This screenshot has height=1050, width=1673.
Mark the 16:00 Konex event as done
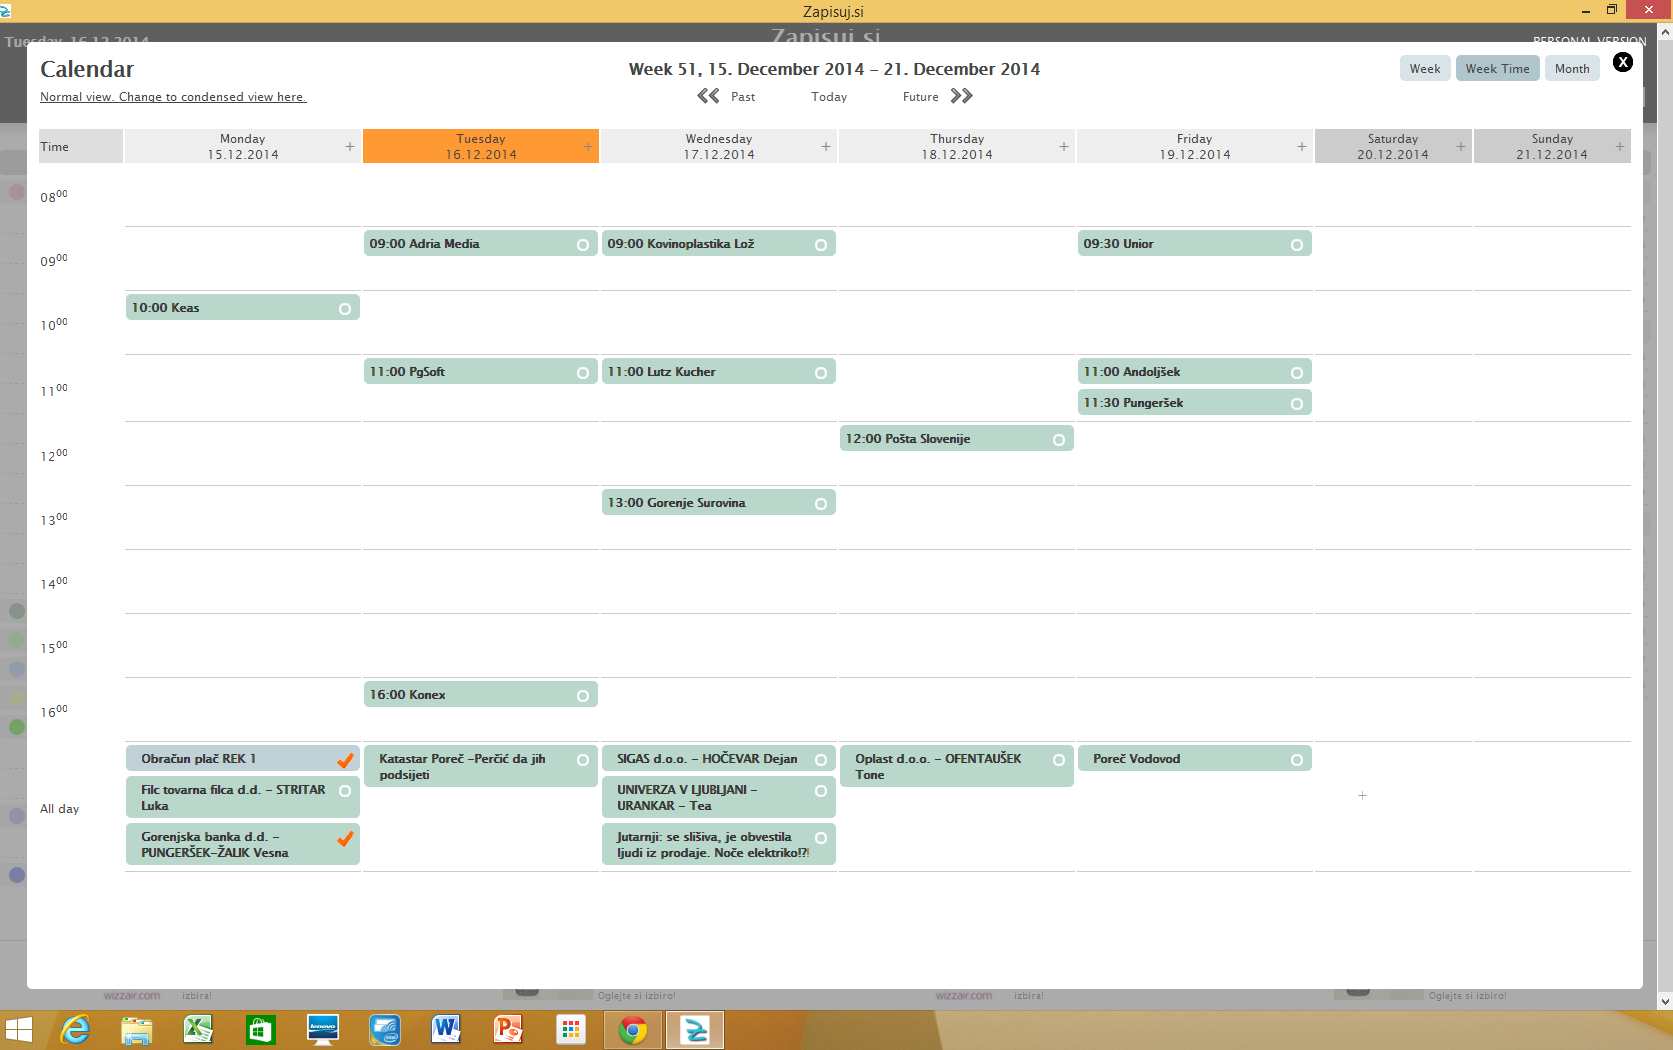[x=583, y=696]
